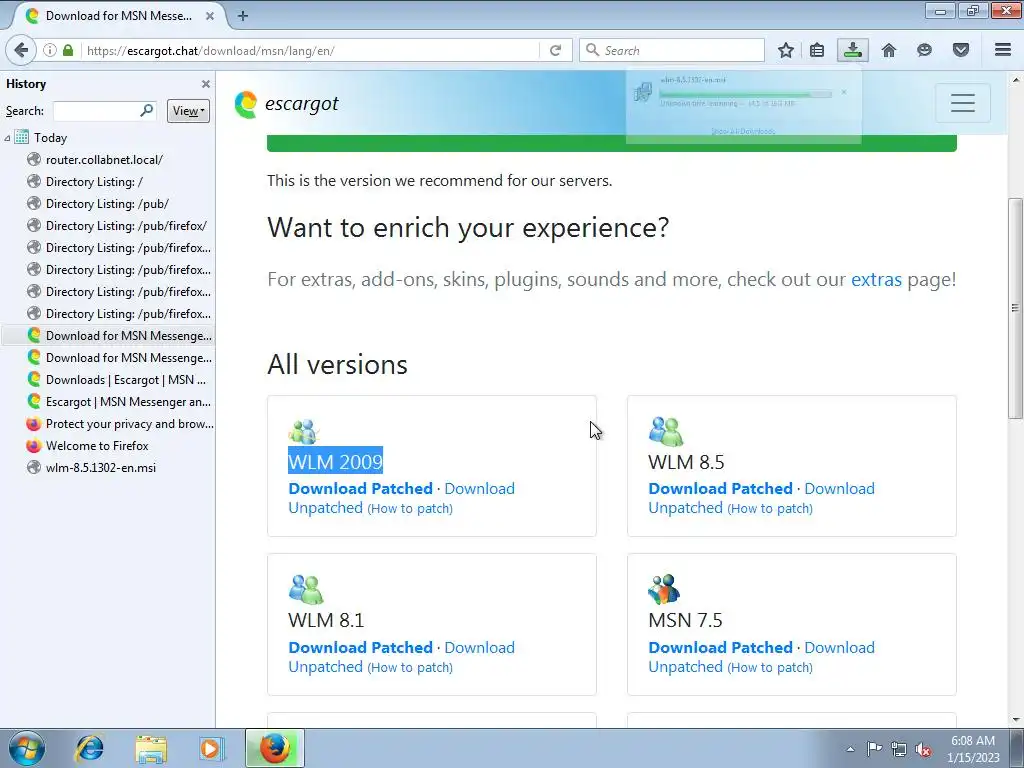Click the WLM 8.1 messenger icon
Screen dimensions: 1024x768
[x=306, y=590]
